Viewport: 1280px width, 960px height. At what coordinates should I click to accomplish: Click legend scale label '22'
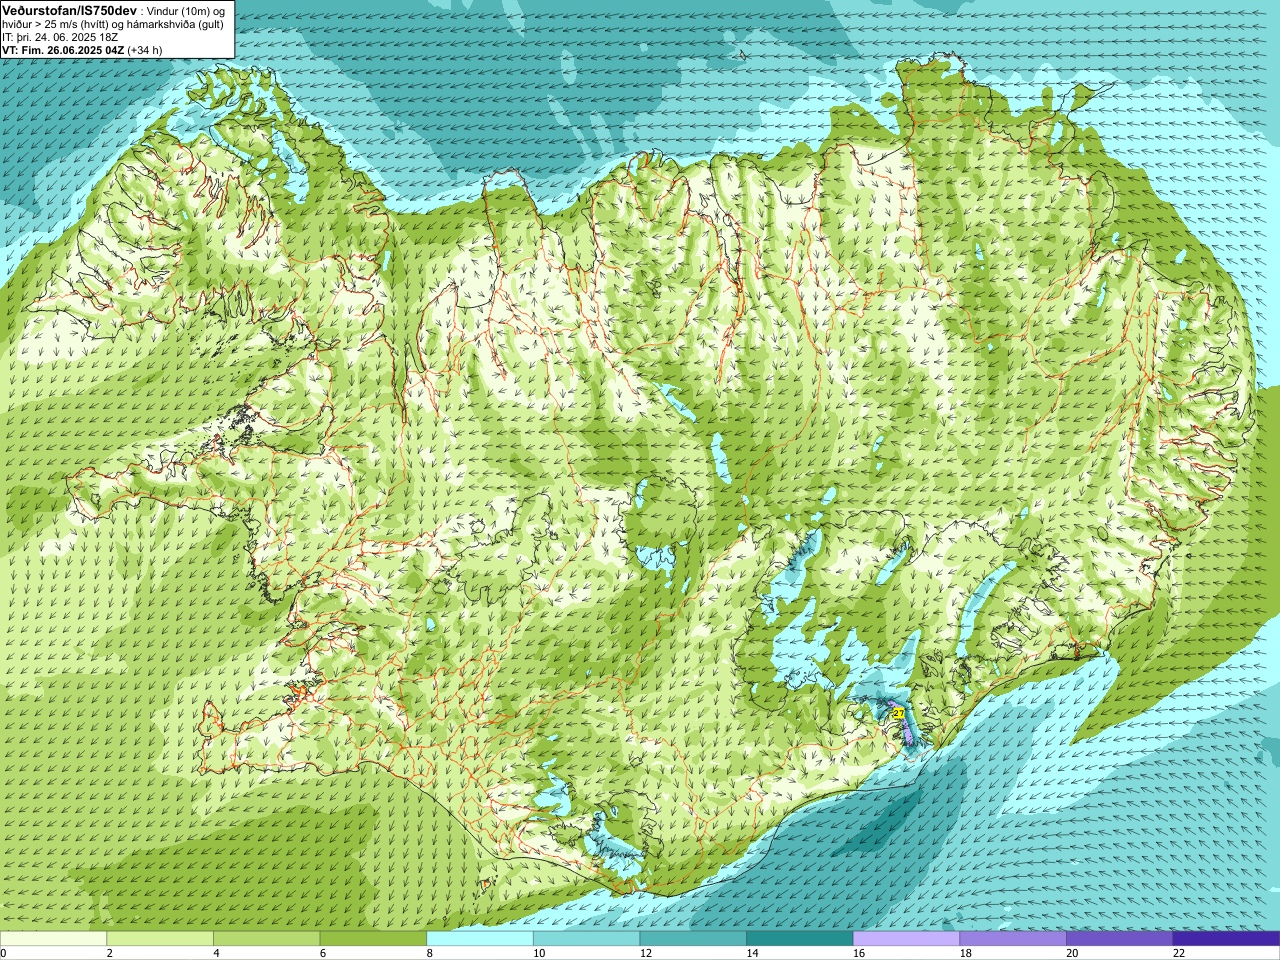(1178, 953)
